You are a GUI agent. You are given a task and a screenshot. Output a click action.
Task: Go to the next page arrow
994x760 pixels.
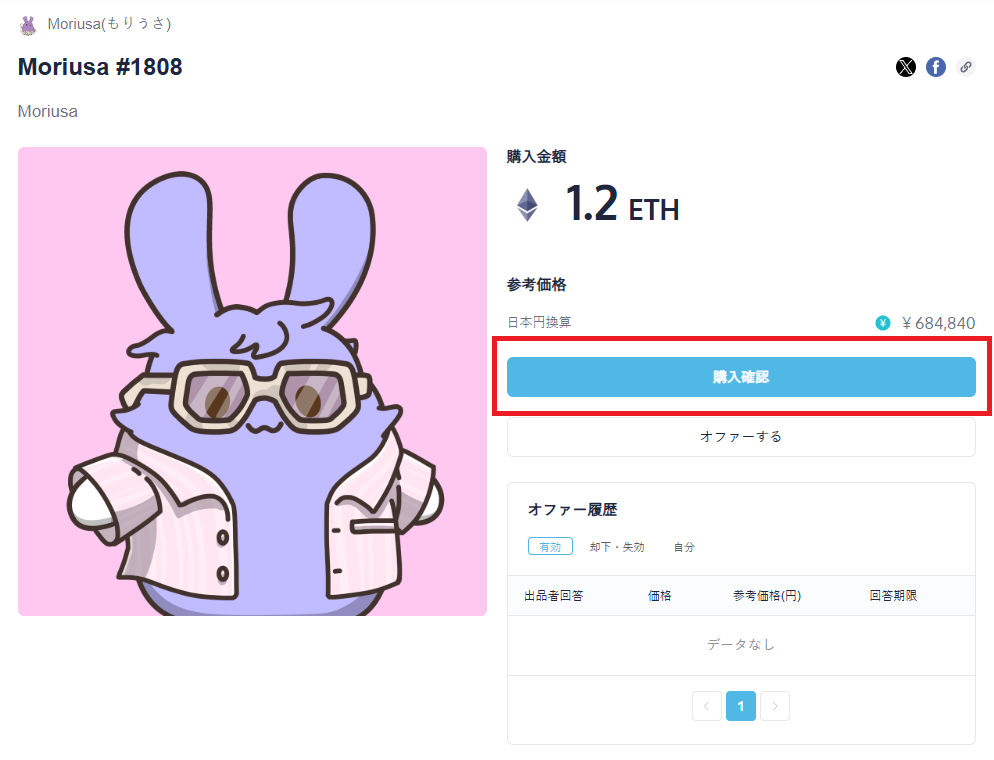(x=775, y=706)
